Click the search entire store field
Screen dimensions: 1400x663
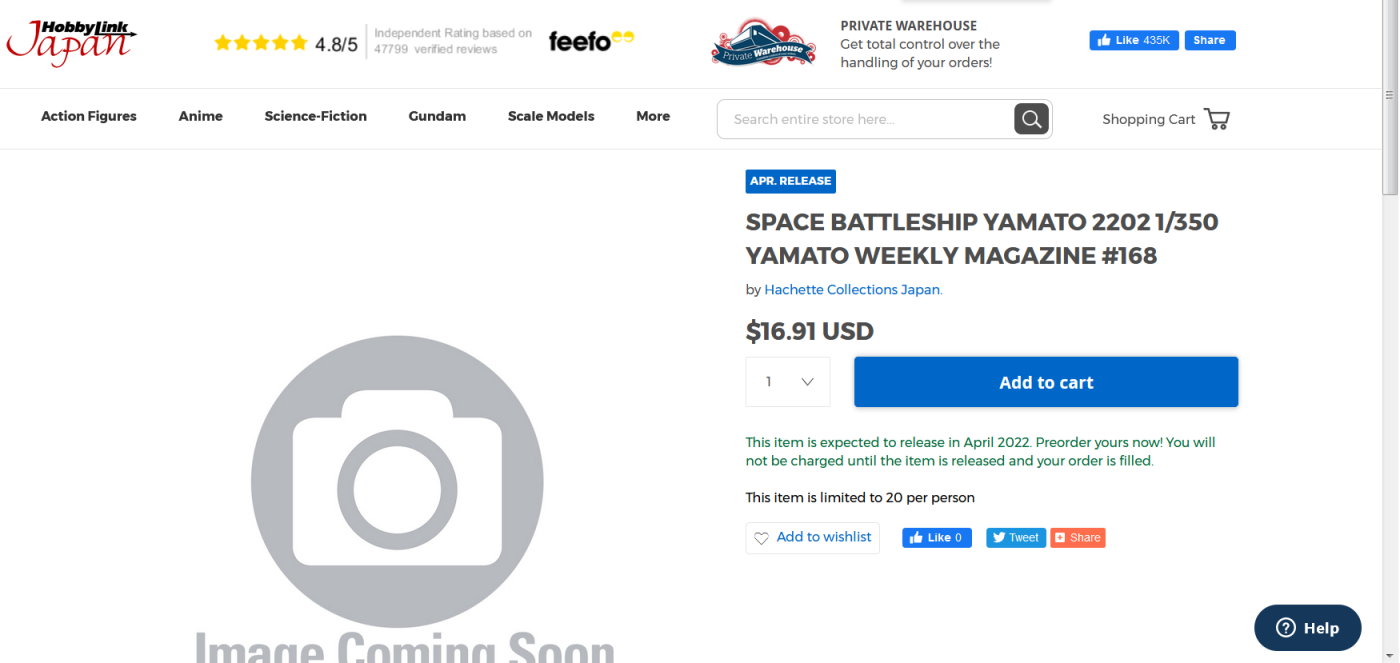pyautogui.click(x=865, y=119)
